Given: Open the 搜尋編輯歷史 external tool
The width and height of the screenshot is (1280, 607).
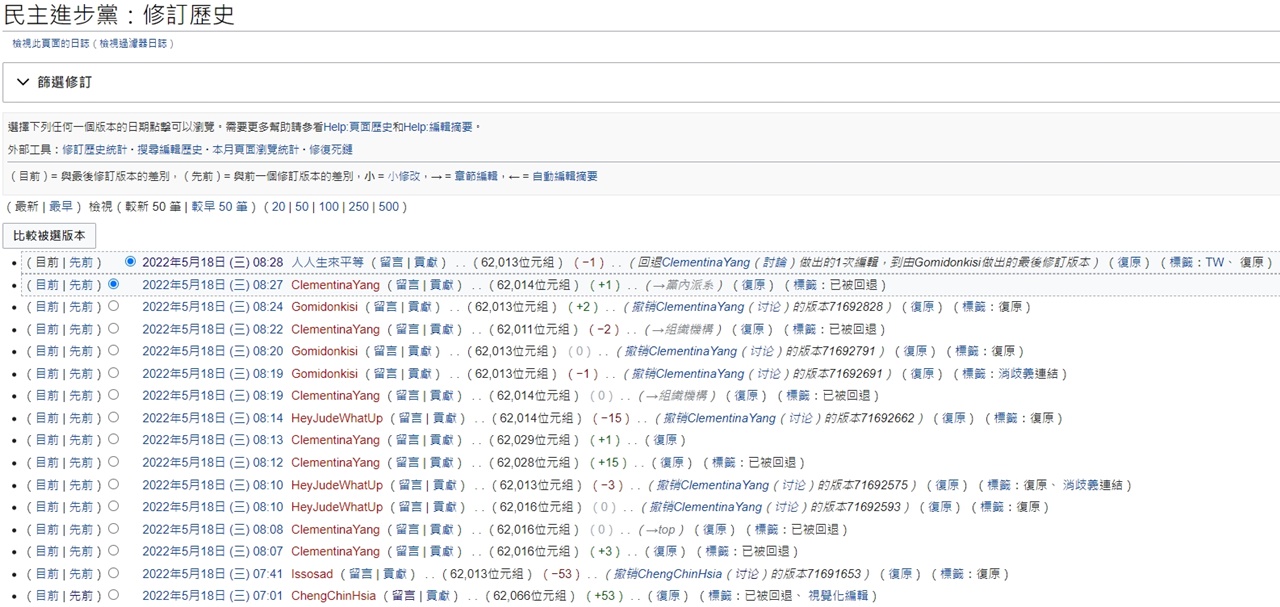Looking at the screenshot, I should 170,149.
